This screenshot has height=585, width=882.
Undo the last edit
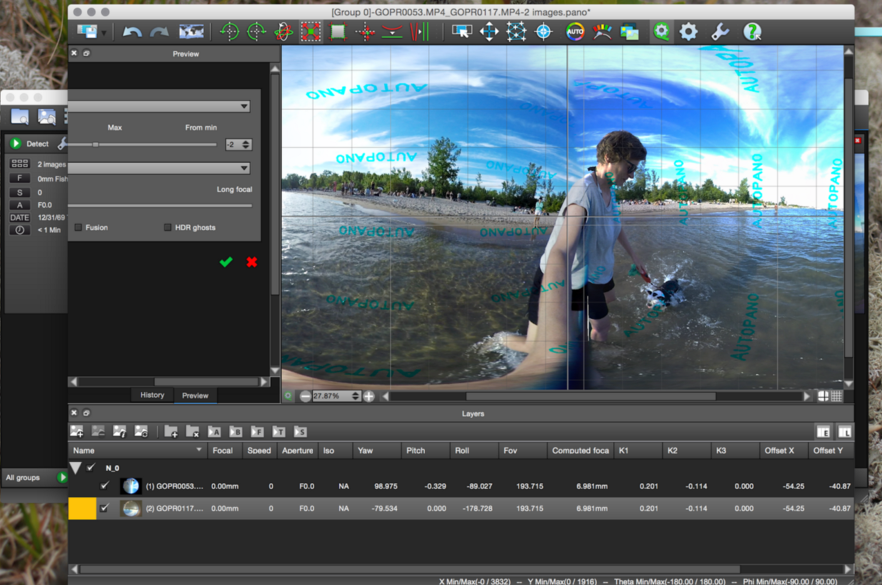click(x=132, y=32)
